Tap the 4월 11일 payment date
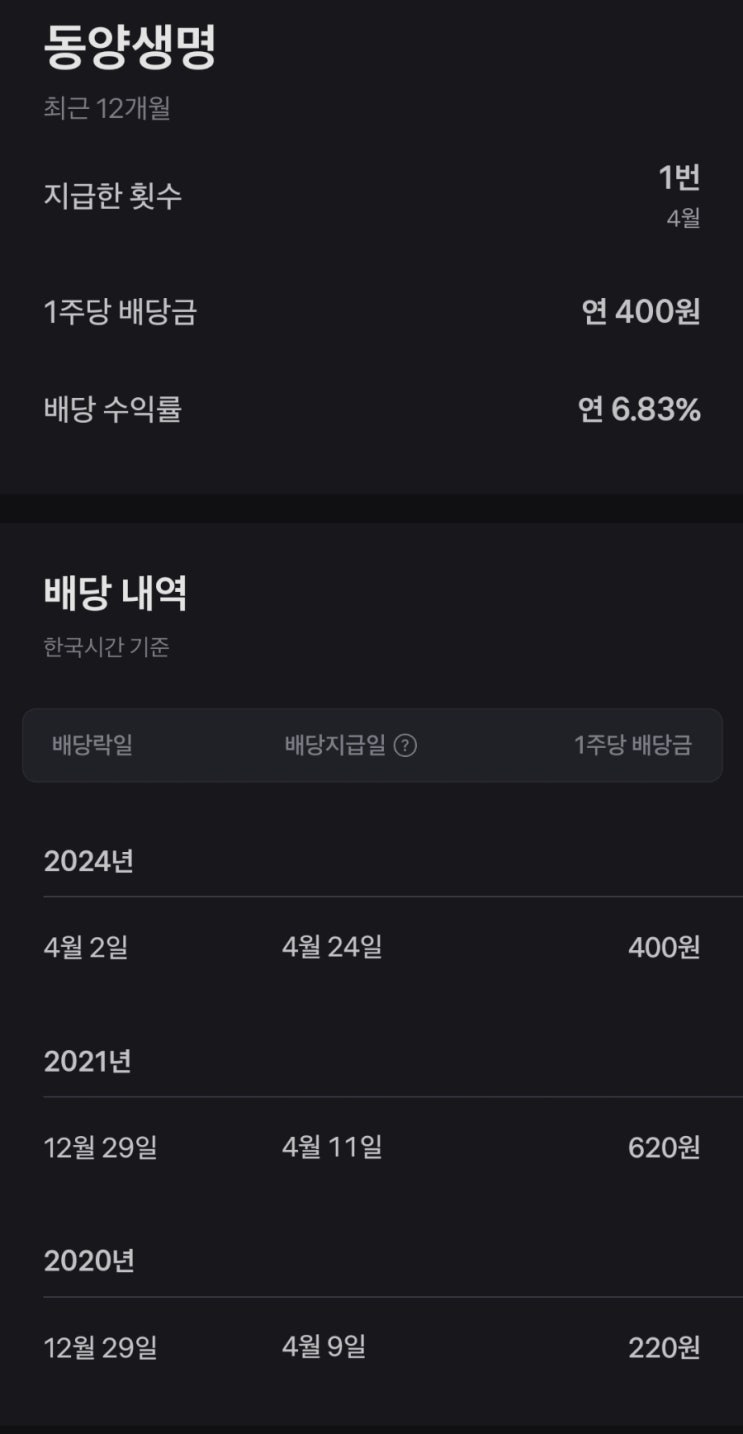Image resolution: width=743 pixels, height=1434 pixels. click(x=332, y=1147)
